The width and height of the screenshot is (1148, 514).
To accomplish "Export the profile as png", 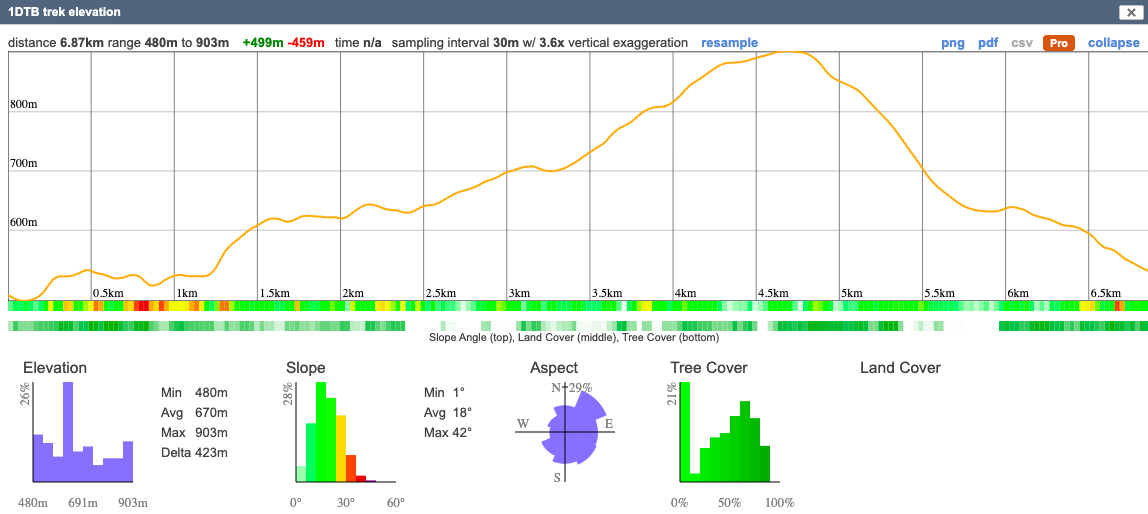I will 952,43.
